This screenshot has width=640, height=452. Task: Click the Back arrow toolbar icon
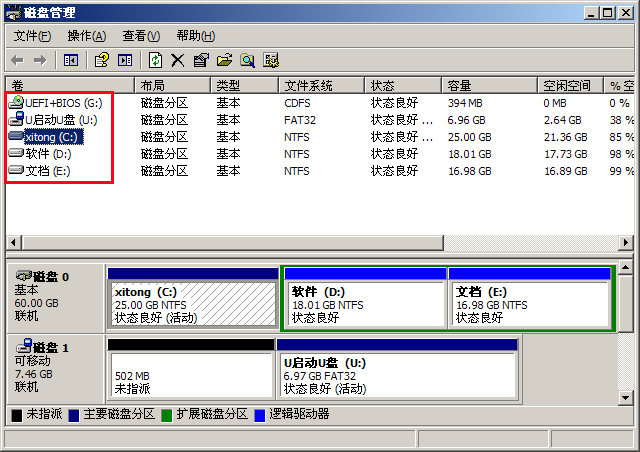pyautogui.click(x=17, y=60)
